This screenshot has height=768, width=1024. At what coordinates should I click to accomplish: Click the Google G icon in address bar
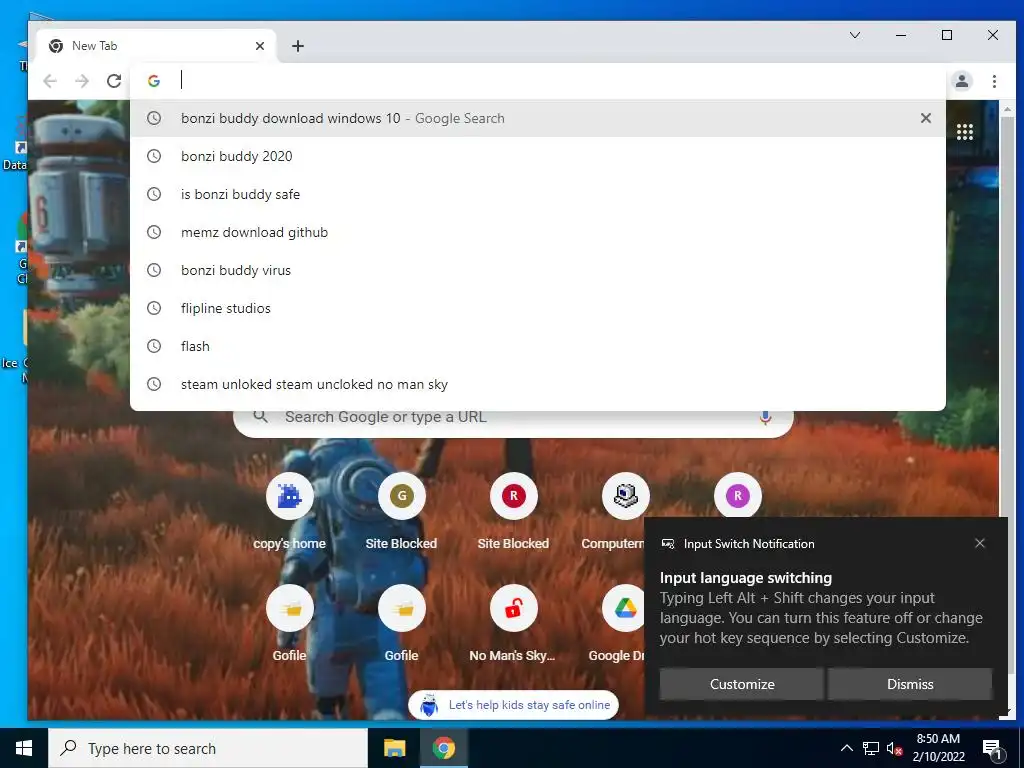point(154,81)
